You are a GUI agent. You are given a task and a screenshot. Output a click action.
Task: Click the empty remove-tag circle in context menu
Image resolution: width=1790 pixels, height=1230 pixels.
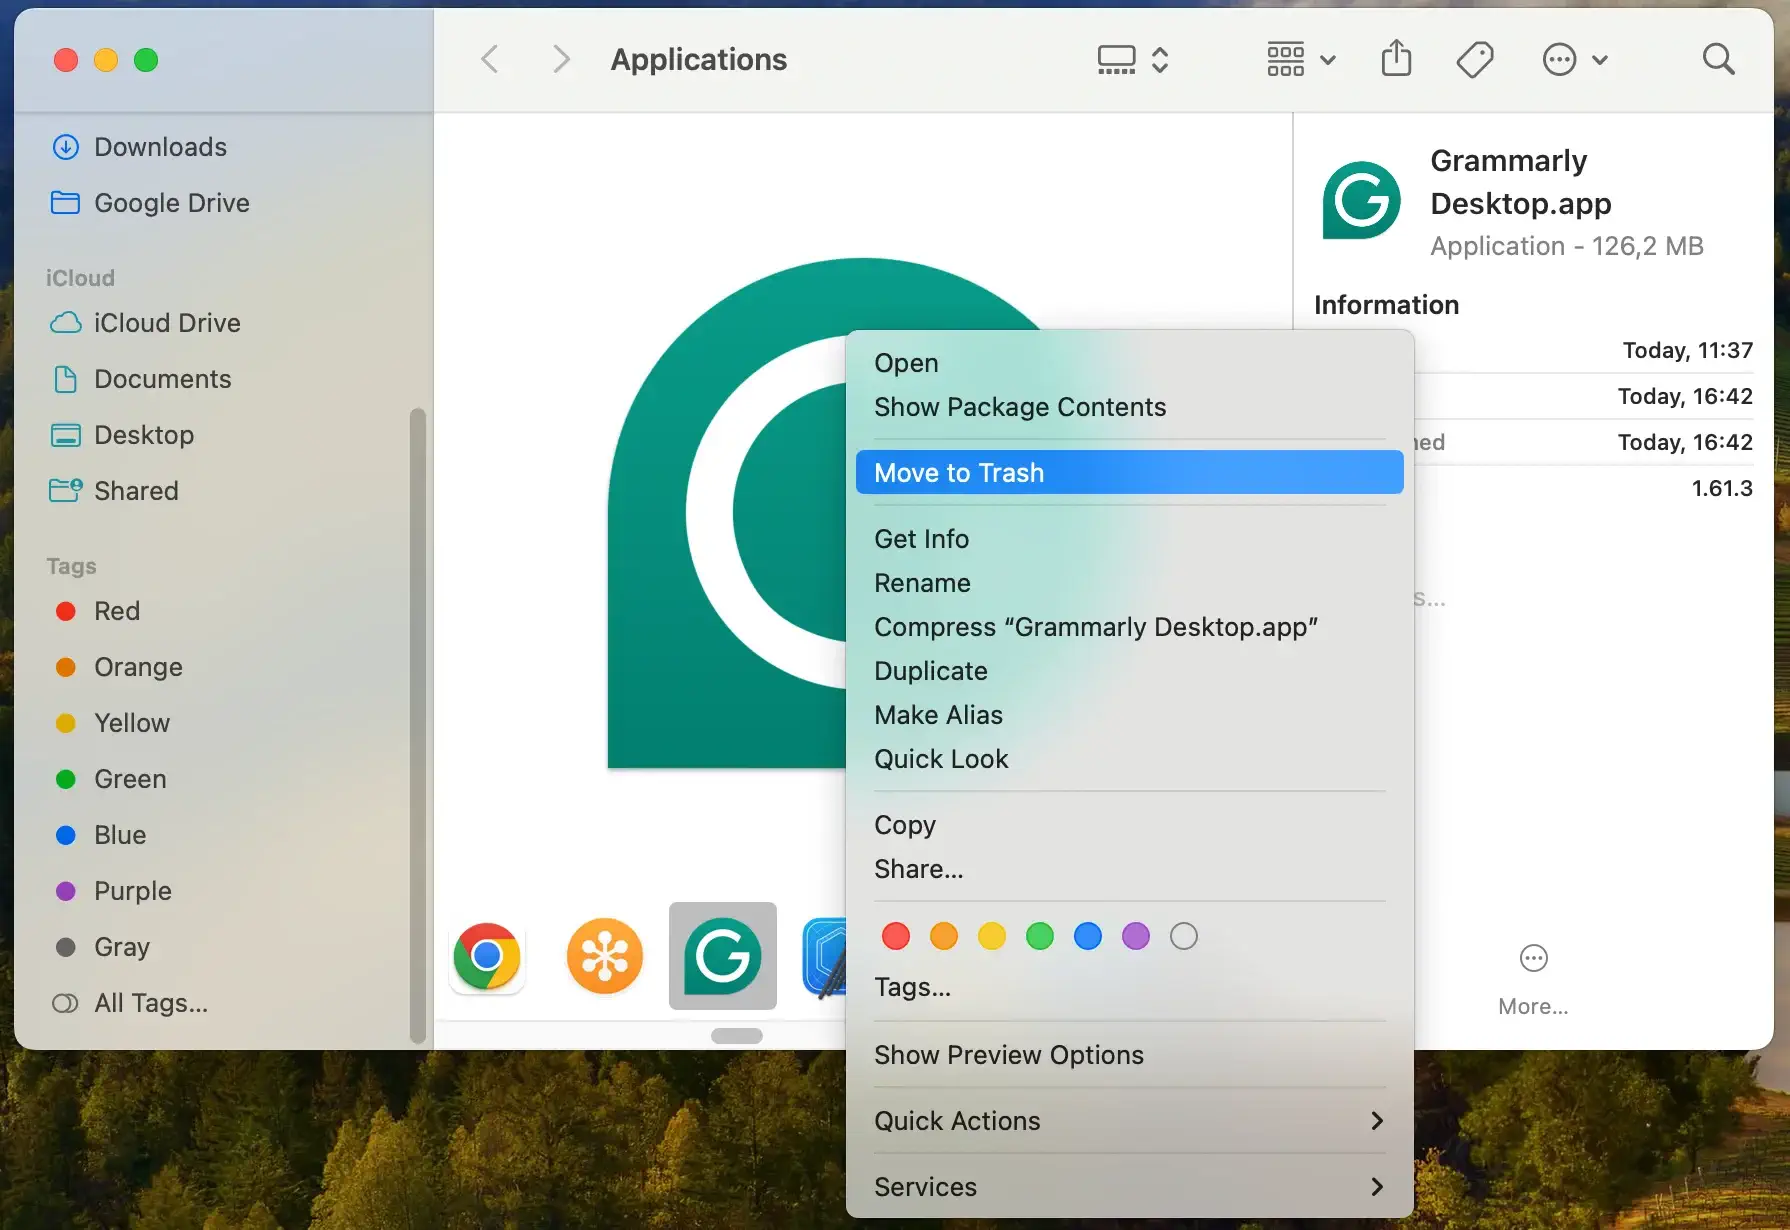[1184, 936]
